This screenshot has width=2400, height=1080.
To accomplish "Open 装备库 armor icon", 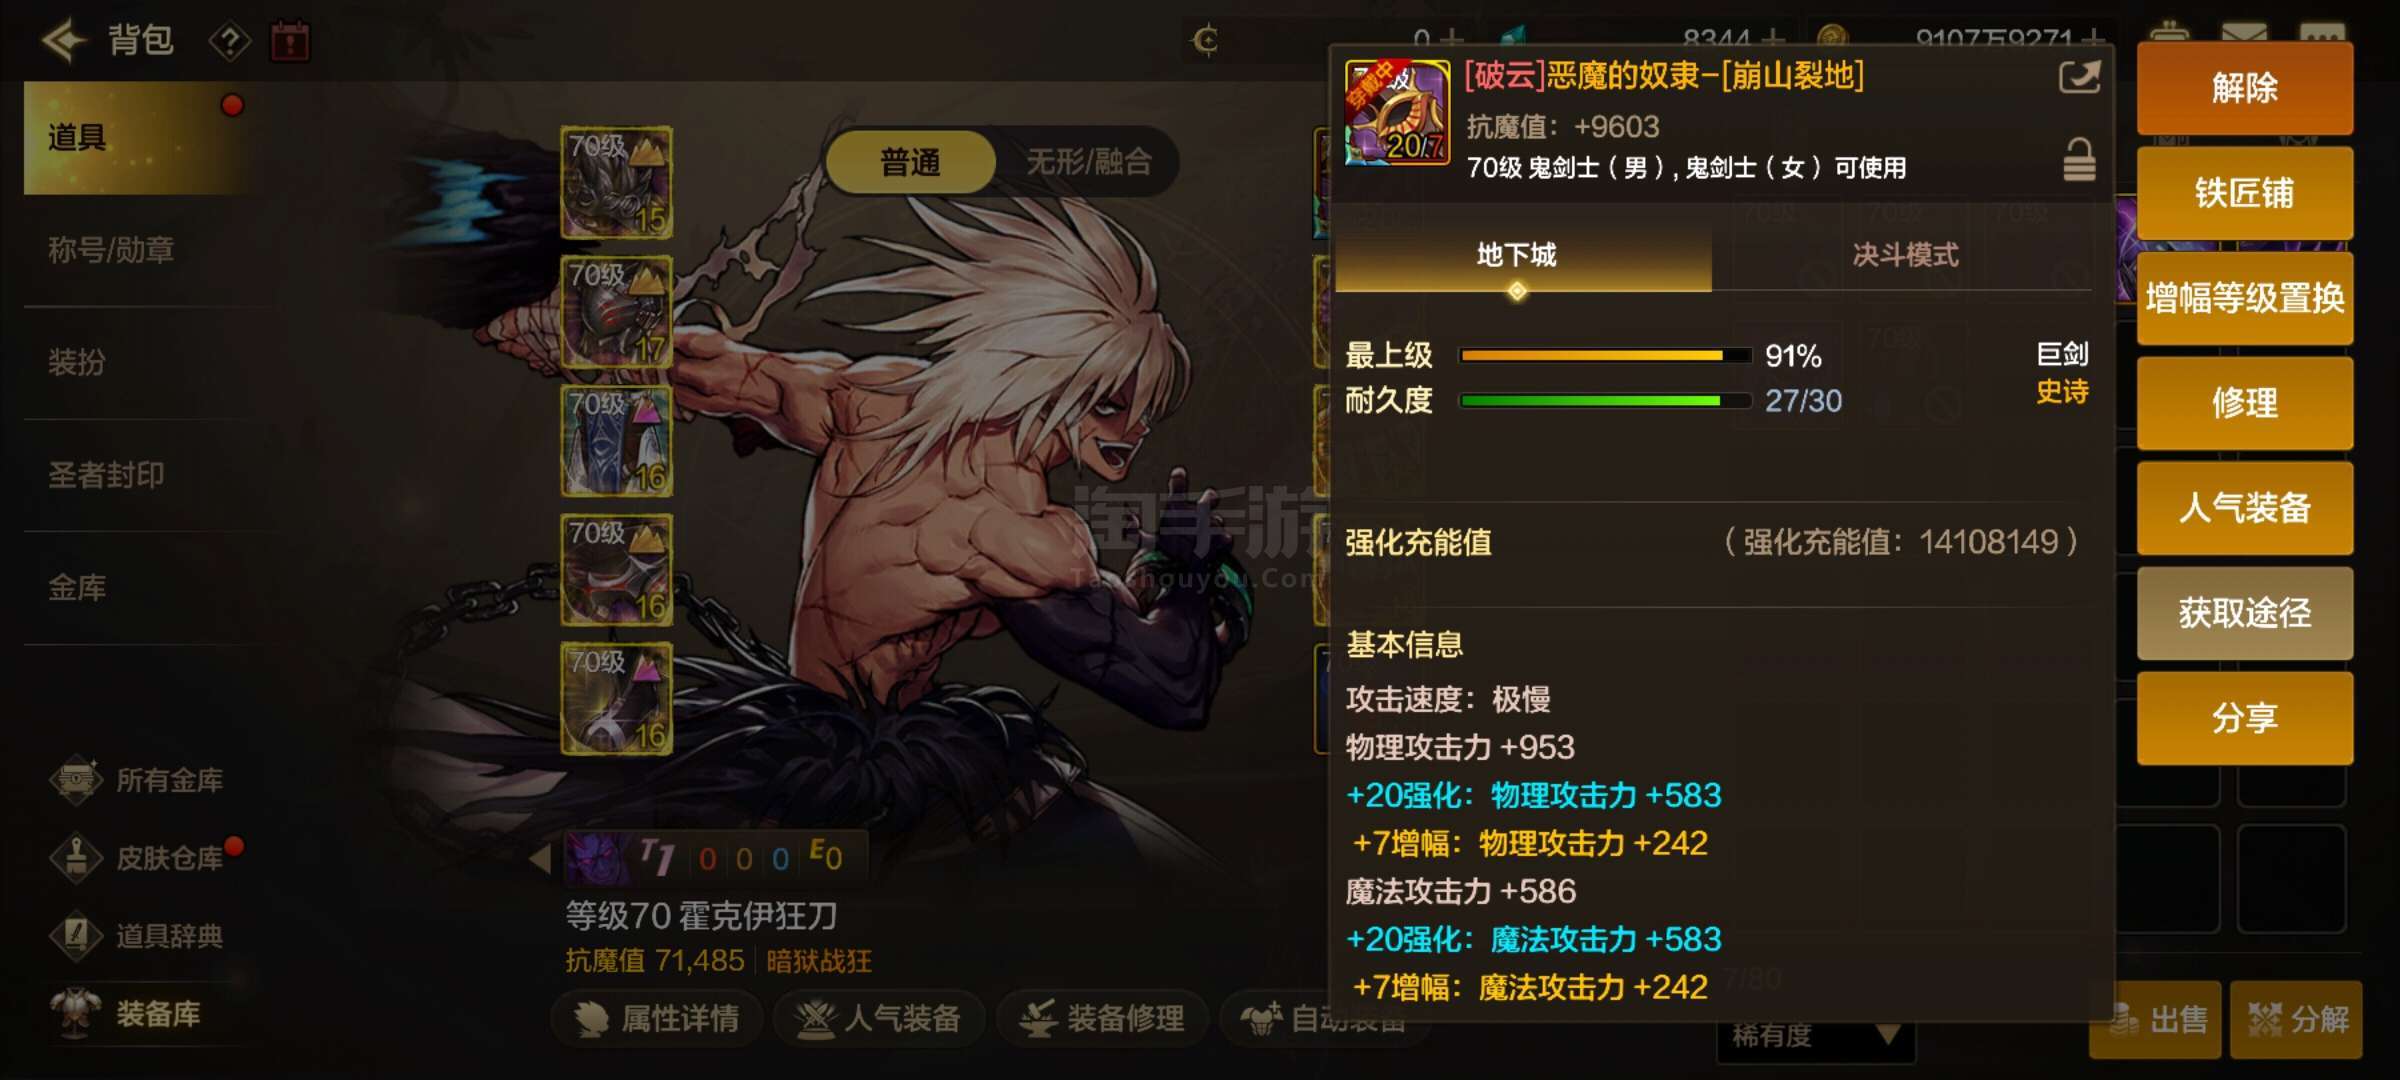I will pyautogui.click(x=76, y=1013).
